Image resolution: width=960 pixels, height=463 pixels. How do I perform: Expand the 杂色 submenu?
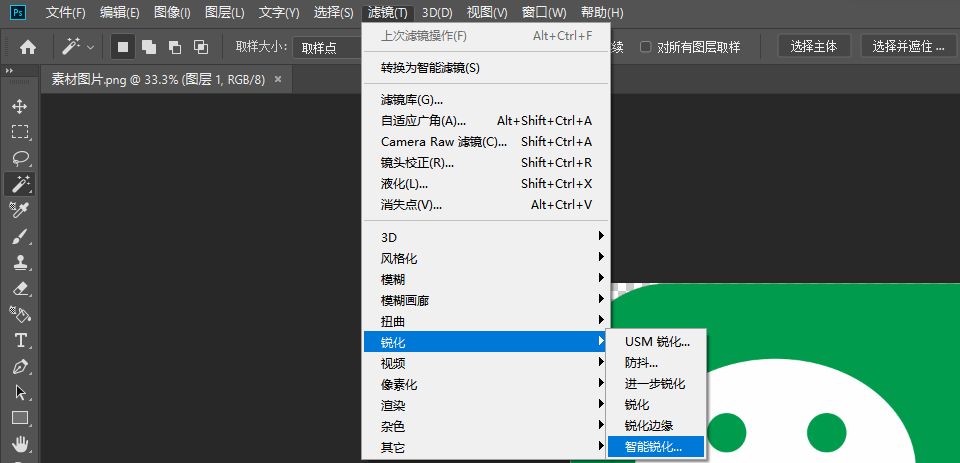[x=486, y=426]
